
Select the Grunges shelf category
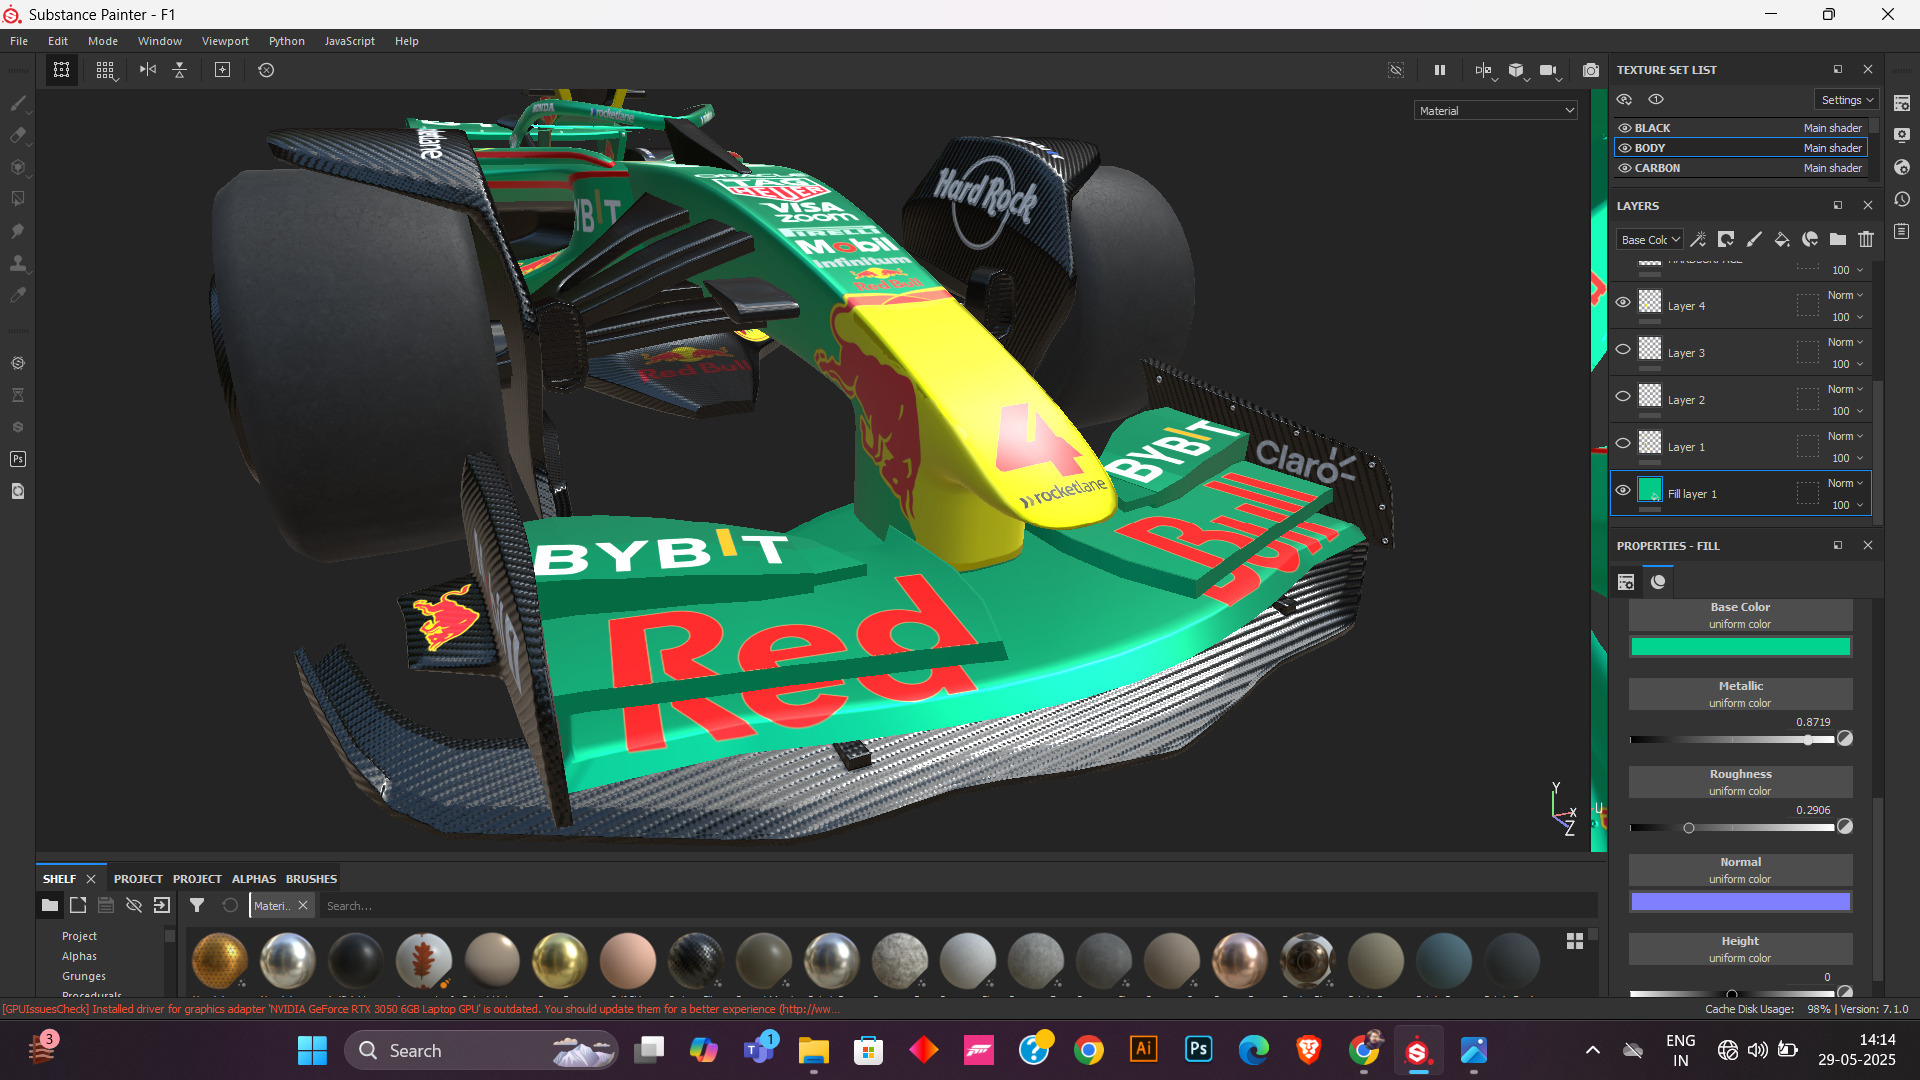84,976
